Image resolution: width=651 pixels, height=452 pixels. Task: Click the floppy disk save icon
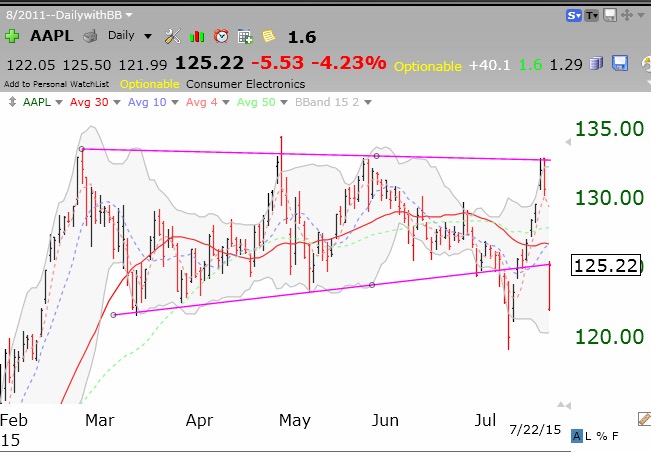pos(619,63)
